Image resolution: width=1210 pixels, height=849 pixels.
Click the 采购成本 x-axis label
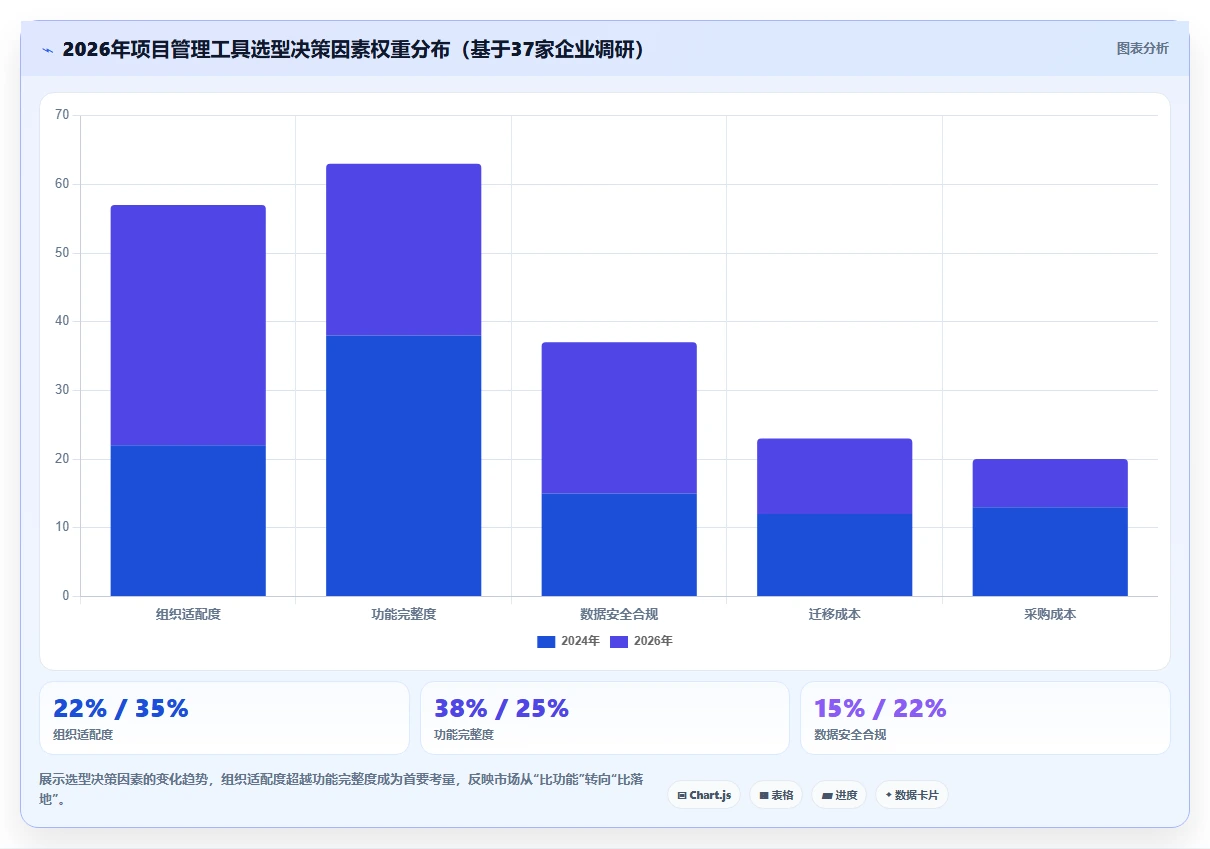[x=1050, y=614]
